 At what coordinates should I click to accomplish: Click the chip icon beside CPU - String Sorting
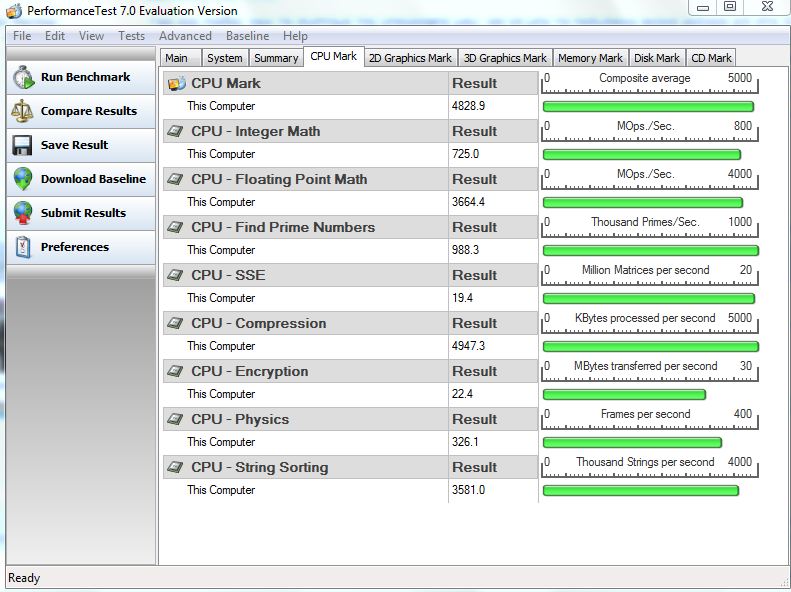(176, 467)
